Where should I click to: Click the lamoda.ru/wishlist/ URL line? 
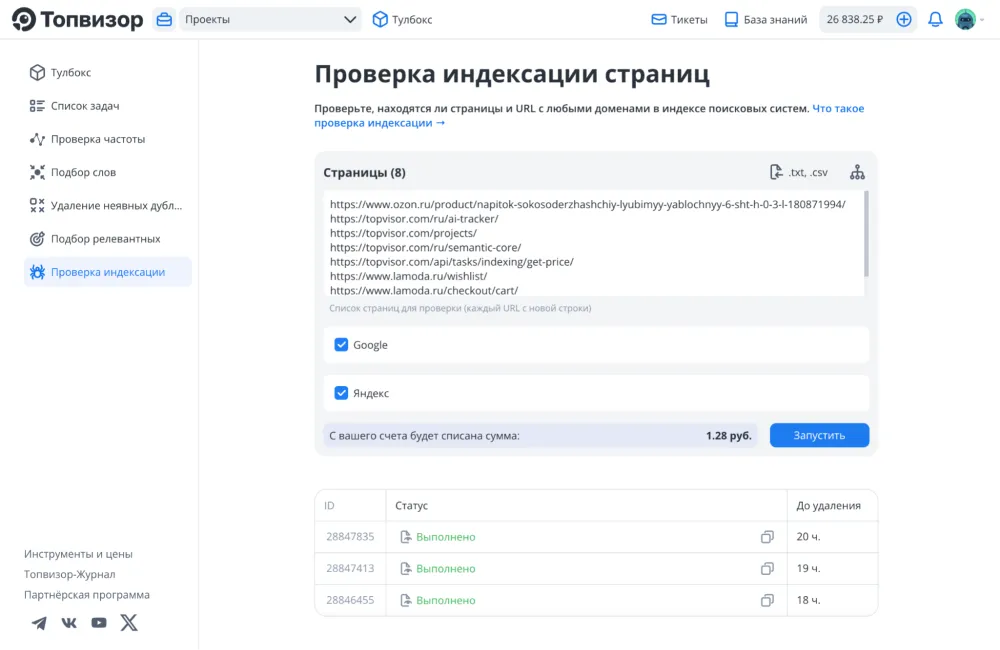coord(408,276)
